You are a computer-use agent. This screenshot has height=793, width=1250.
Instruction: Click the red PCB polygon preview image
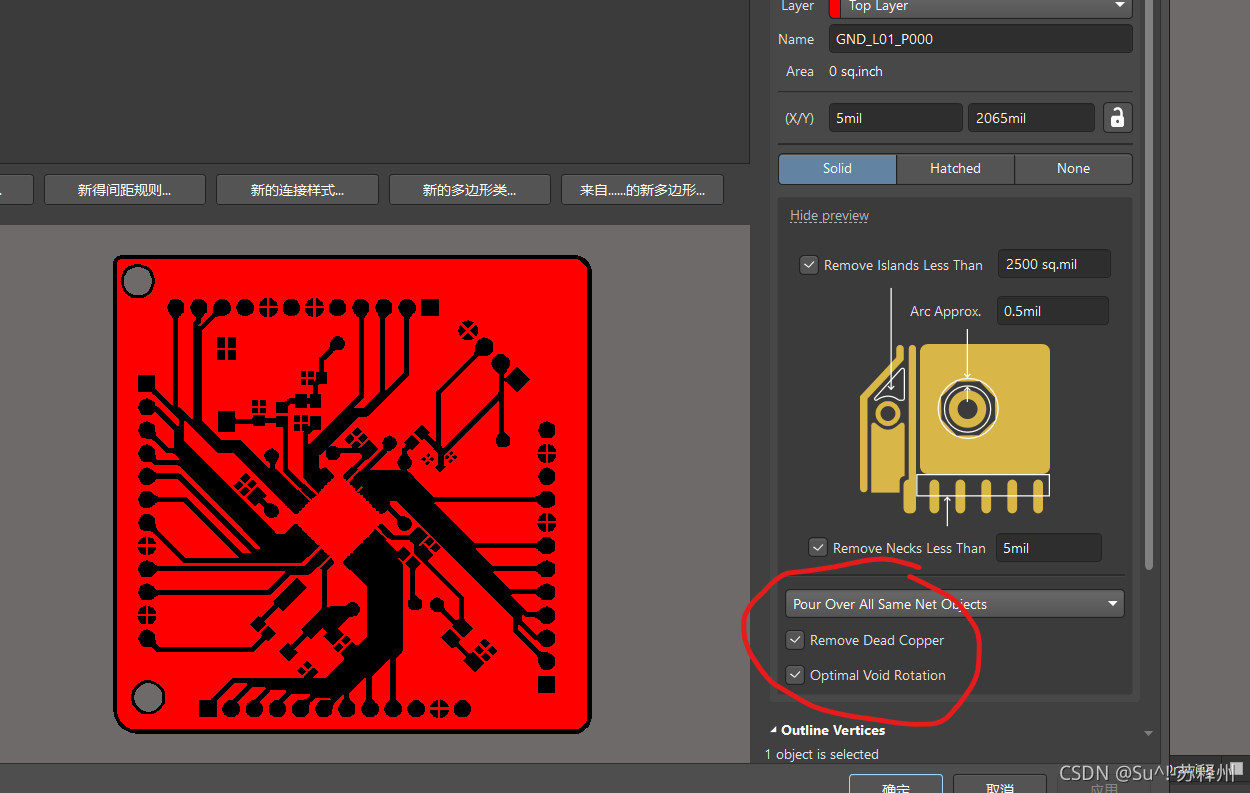click(x=352, y=494)
